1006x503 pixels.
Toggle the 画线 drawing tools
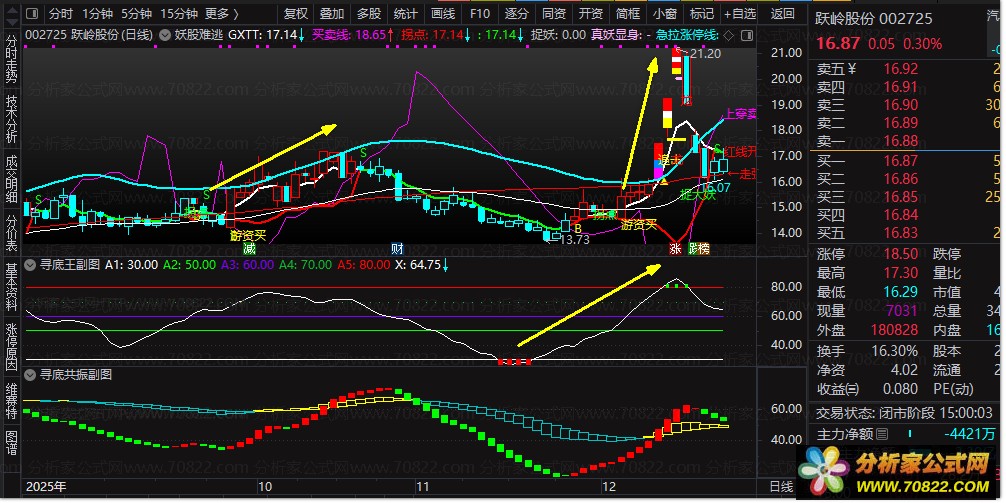click(x=443, y=14)
